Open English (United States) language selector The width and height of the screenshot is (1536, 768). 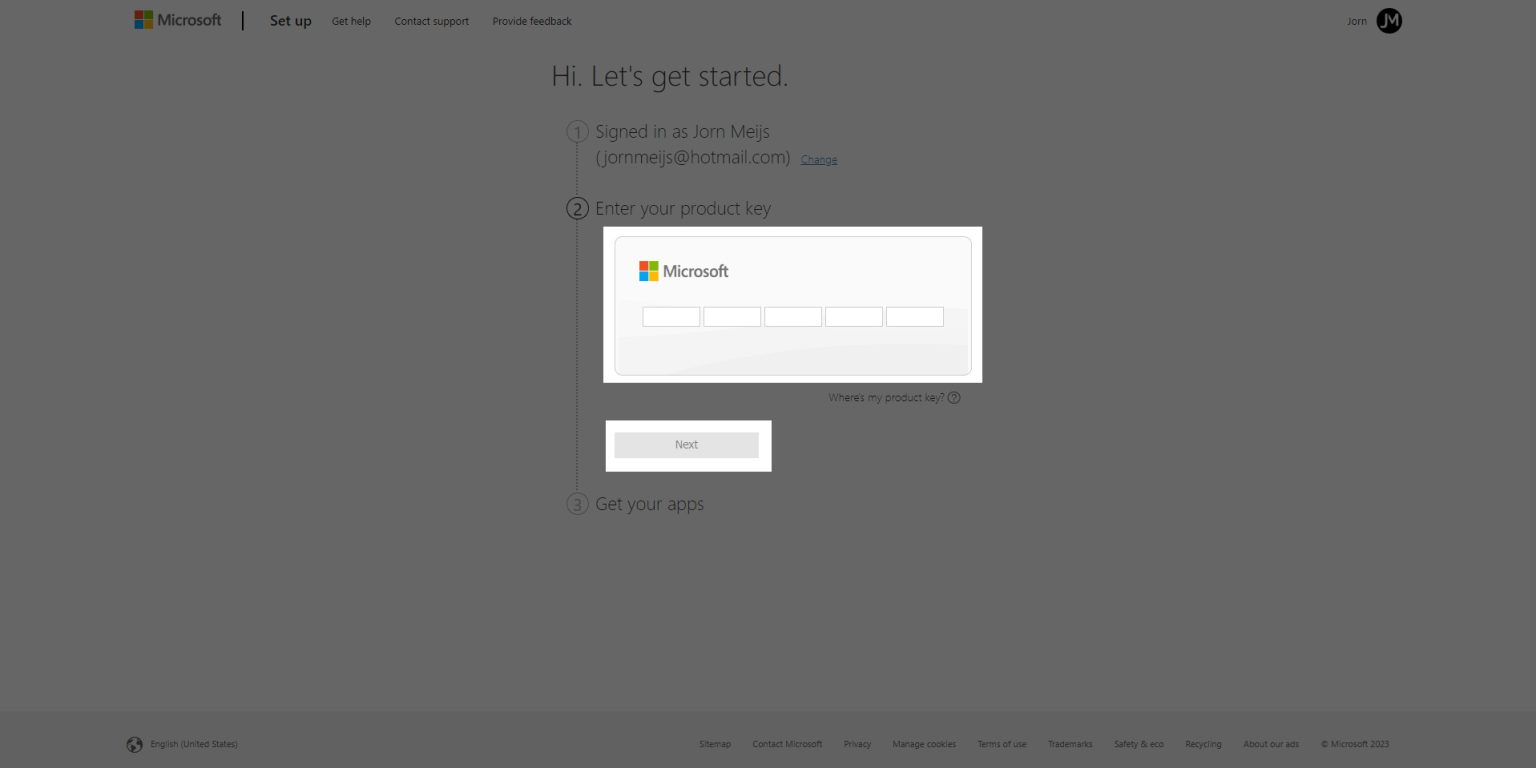[194, 744]
